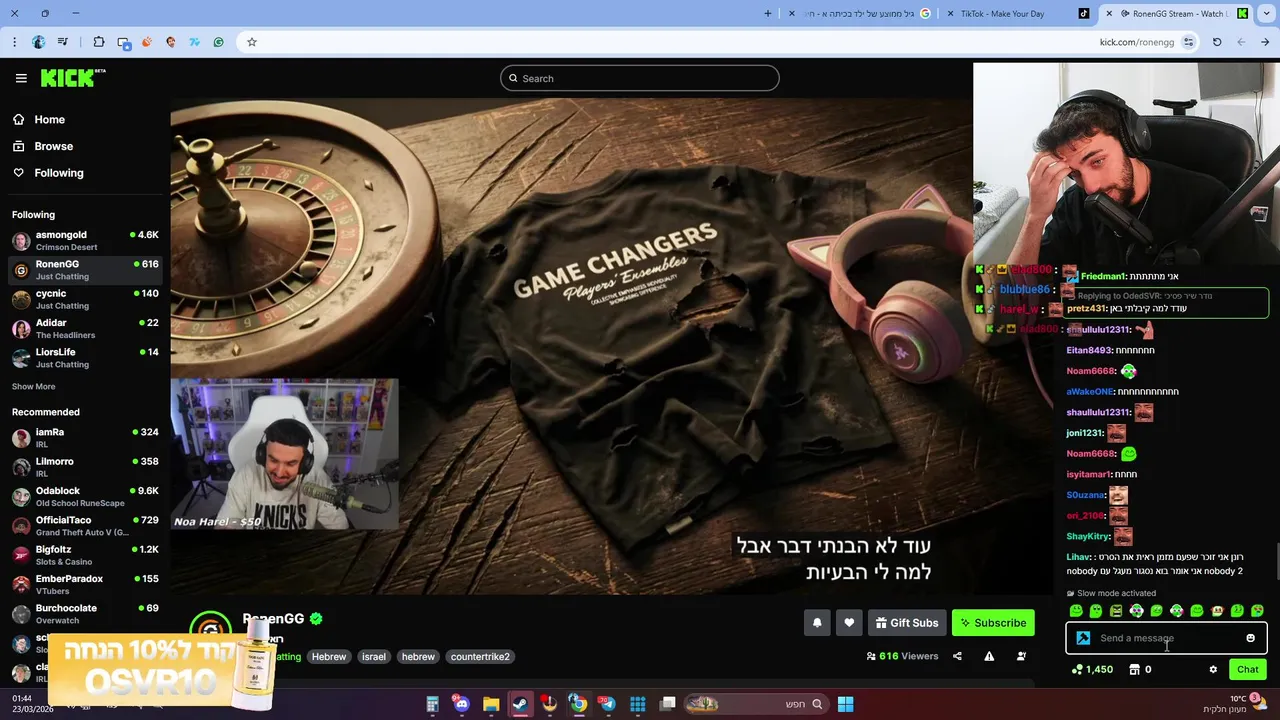Image resolution: width=1280 pixels, height=720 pixels.
Task: Open a new browser tab
Action: [768, 13]
